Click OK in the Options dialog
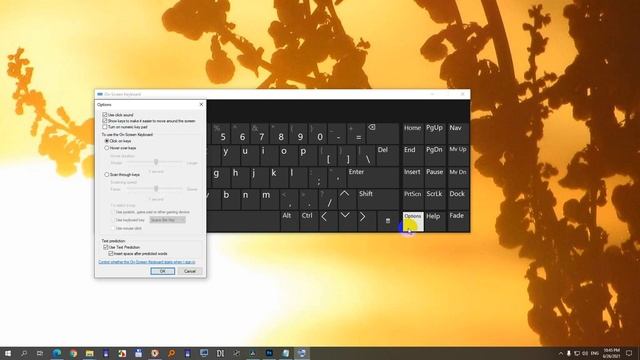This screenshot has height=360, width=640. [162, 271]
